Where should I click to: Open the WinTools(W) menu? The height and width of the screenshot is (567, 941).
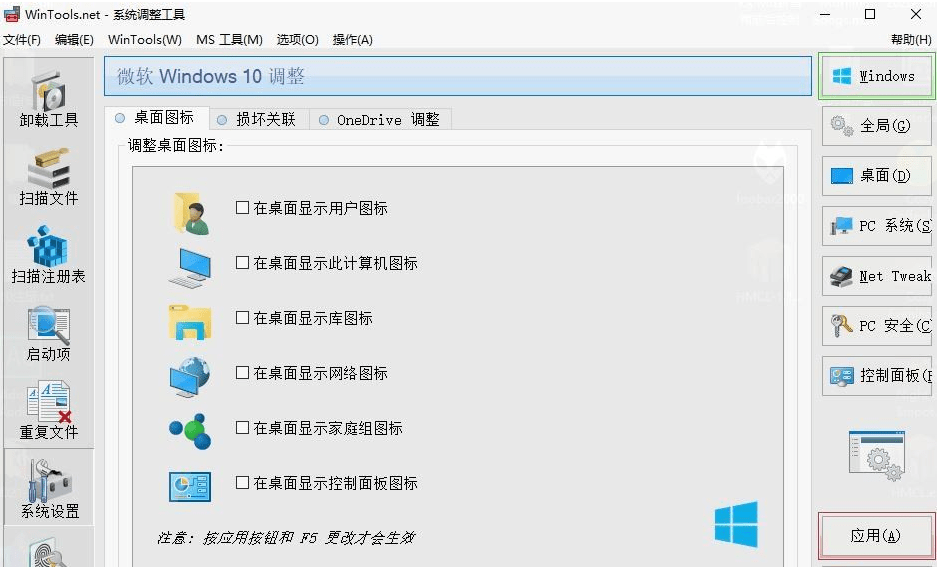click(x=145, y=40)
